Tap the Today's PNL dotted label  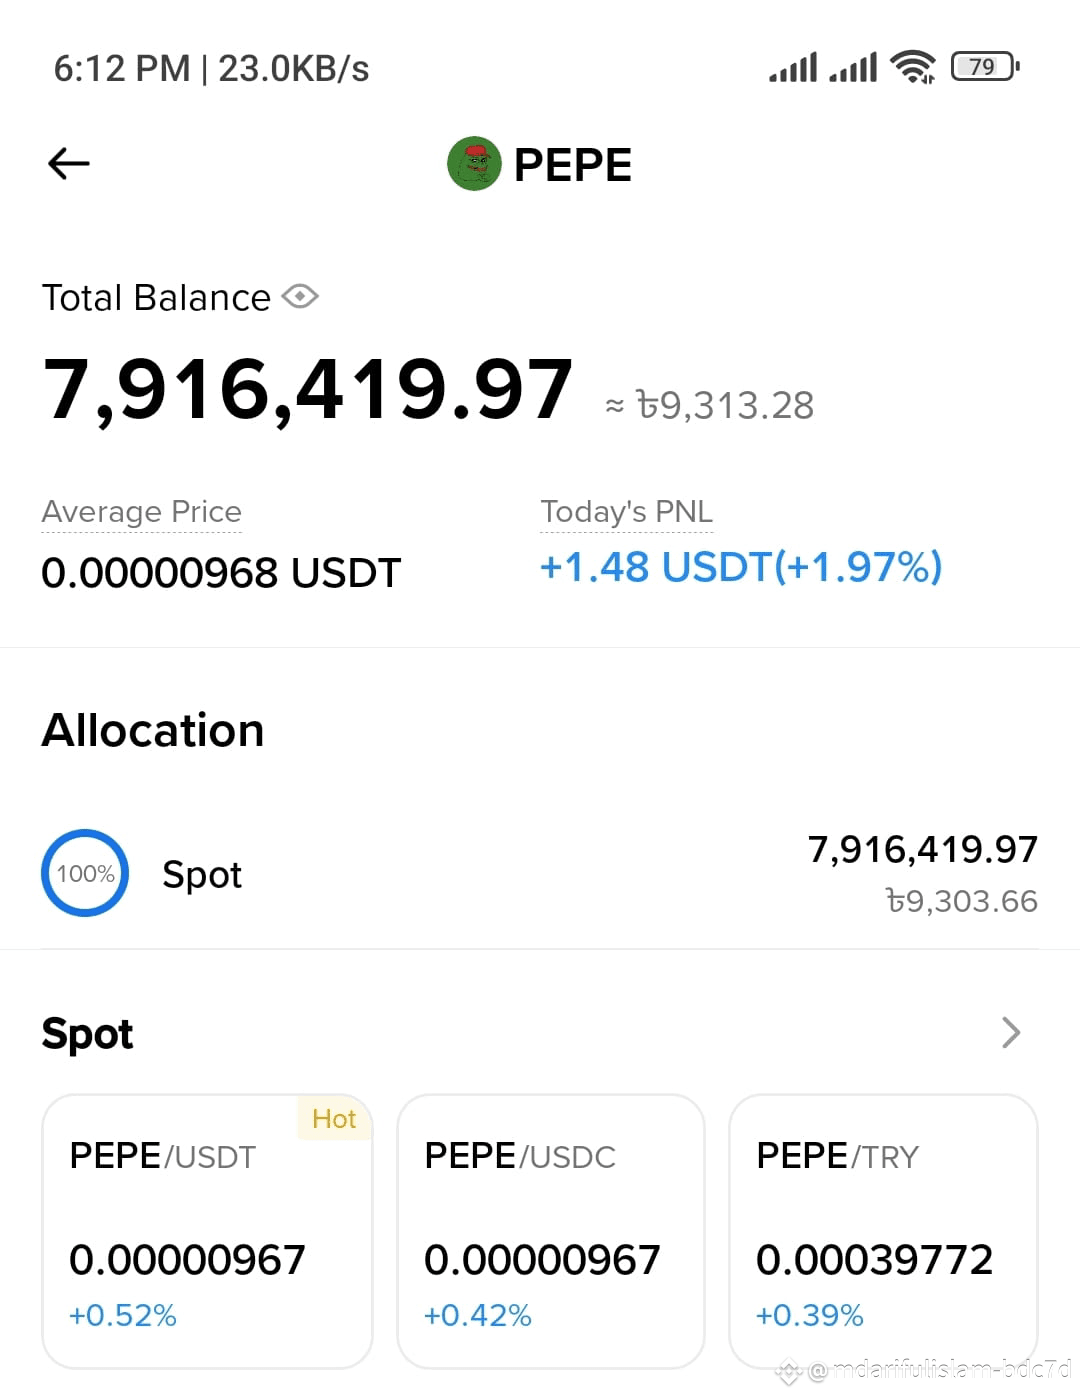627,512
